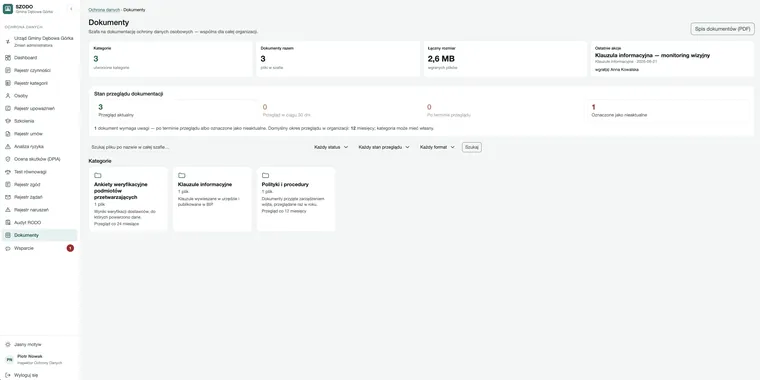Click the Po terminie przeglądu tile
Screen dimensions: 760x380
click(504, 111)
